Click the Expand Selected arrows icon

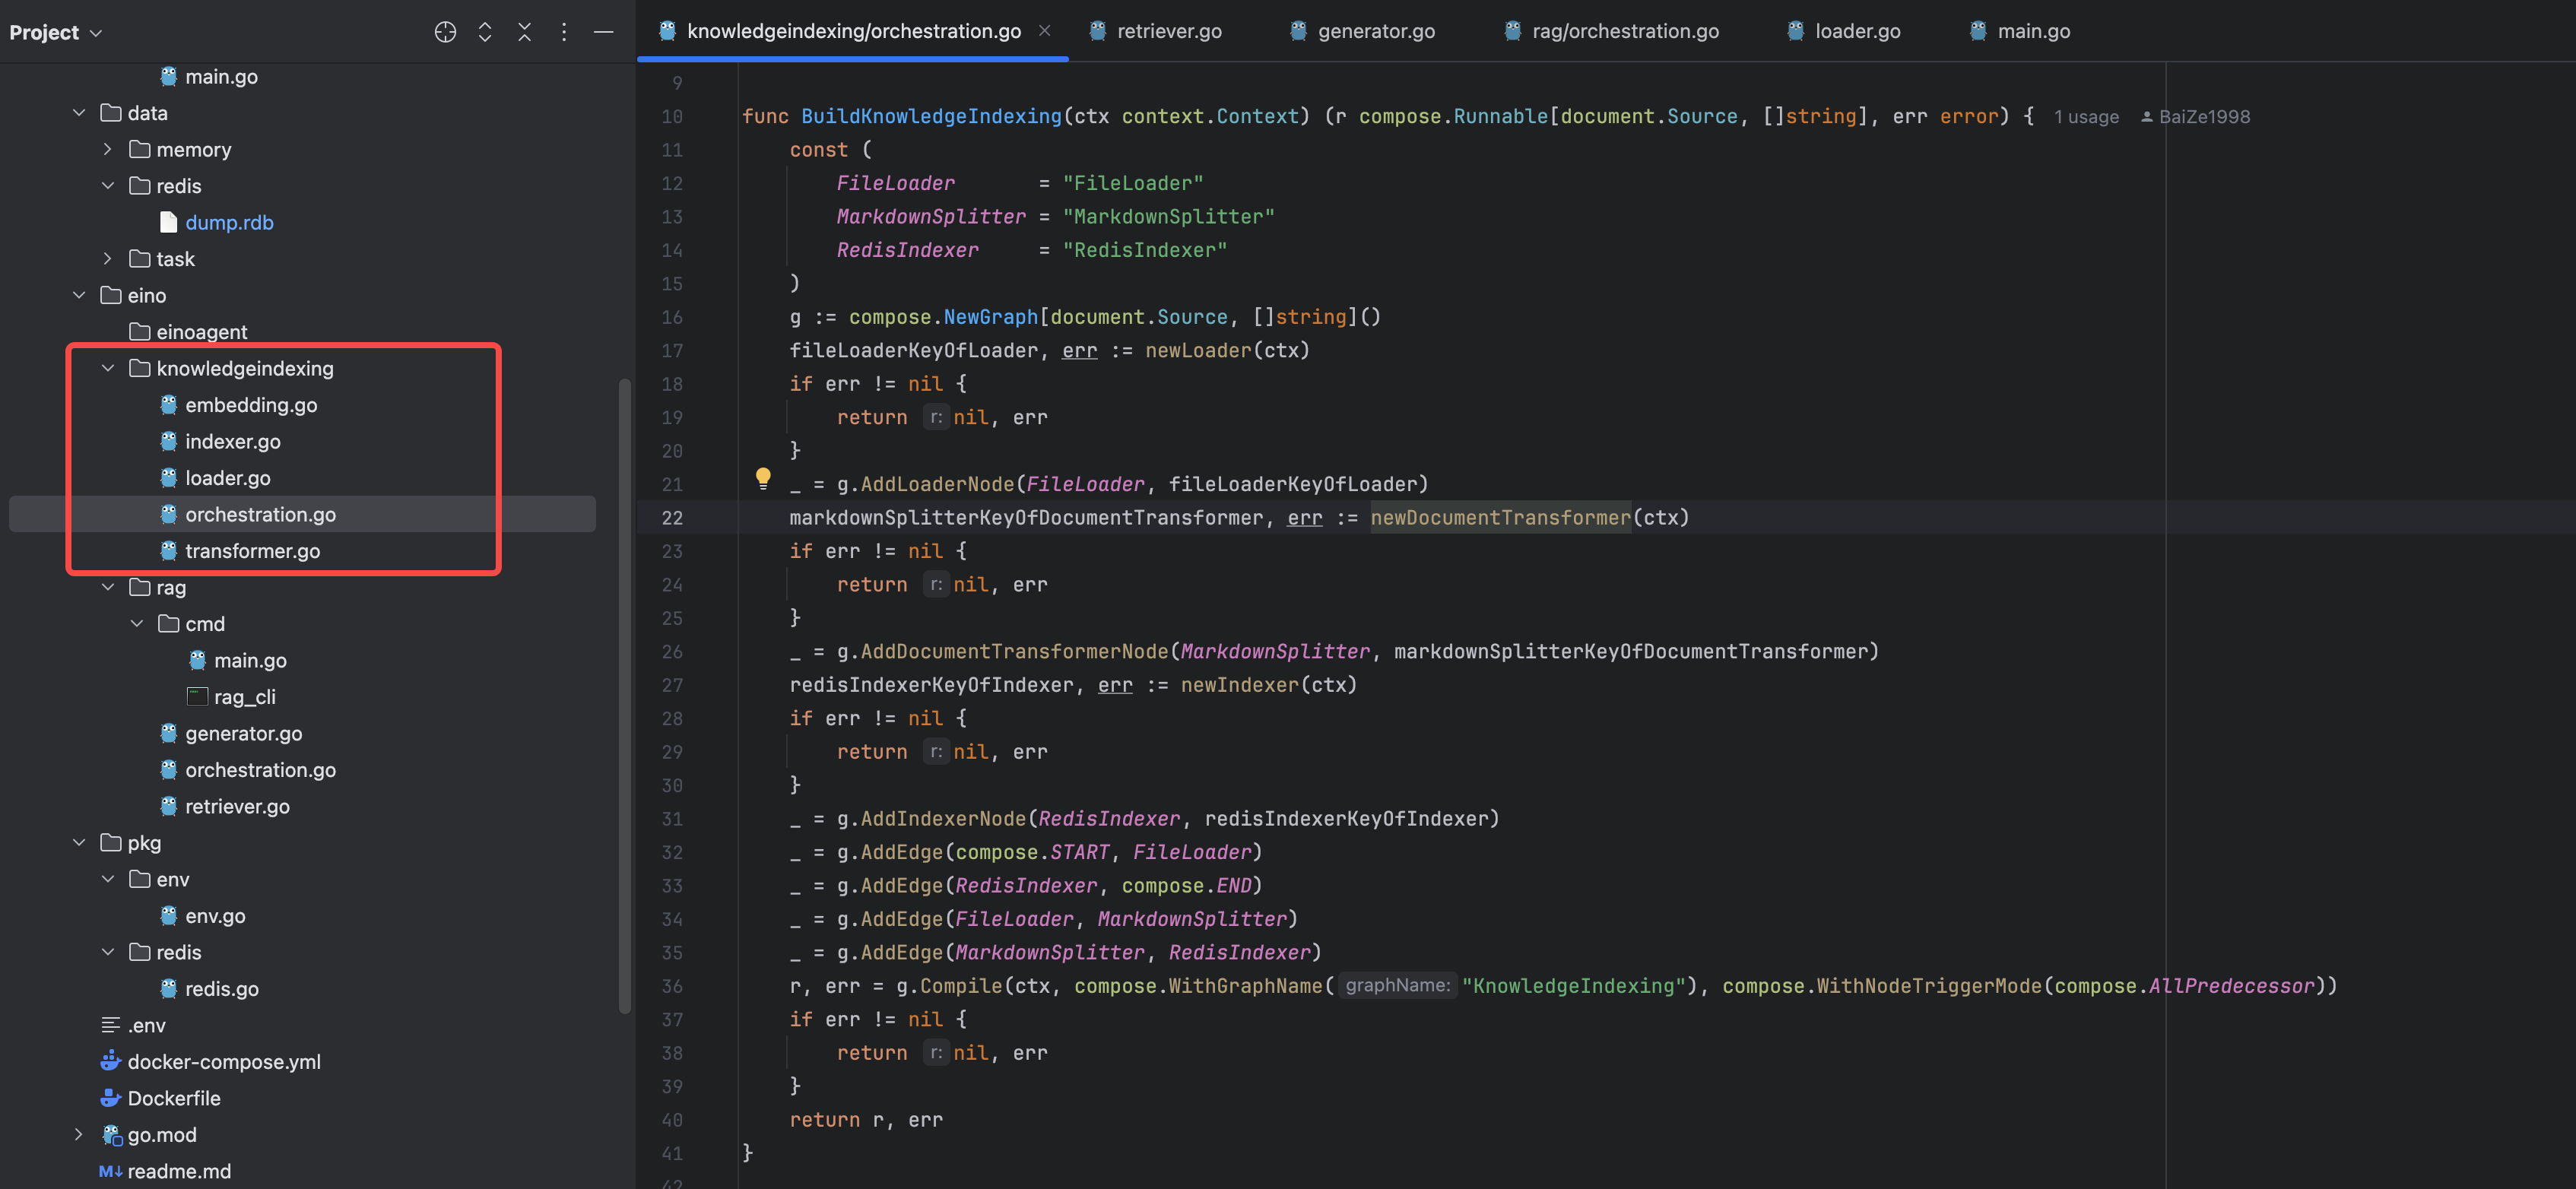click(x=485, y=32)
